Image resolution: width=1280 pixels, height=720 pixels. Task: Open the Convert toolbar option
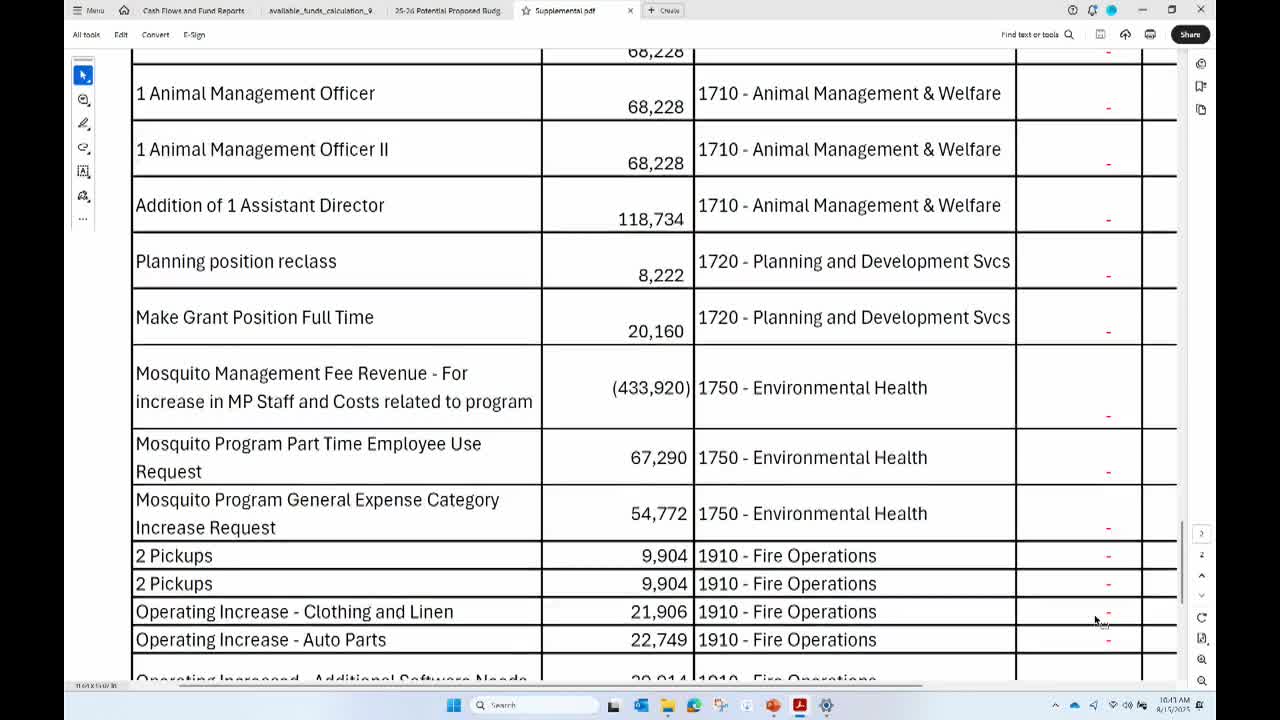click(155, 35)
